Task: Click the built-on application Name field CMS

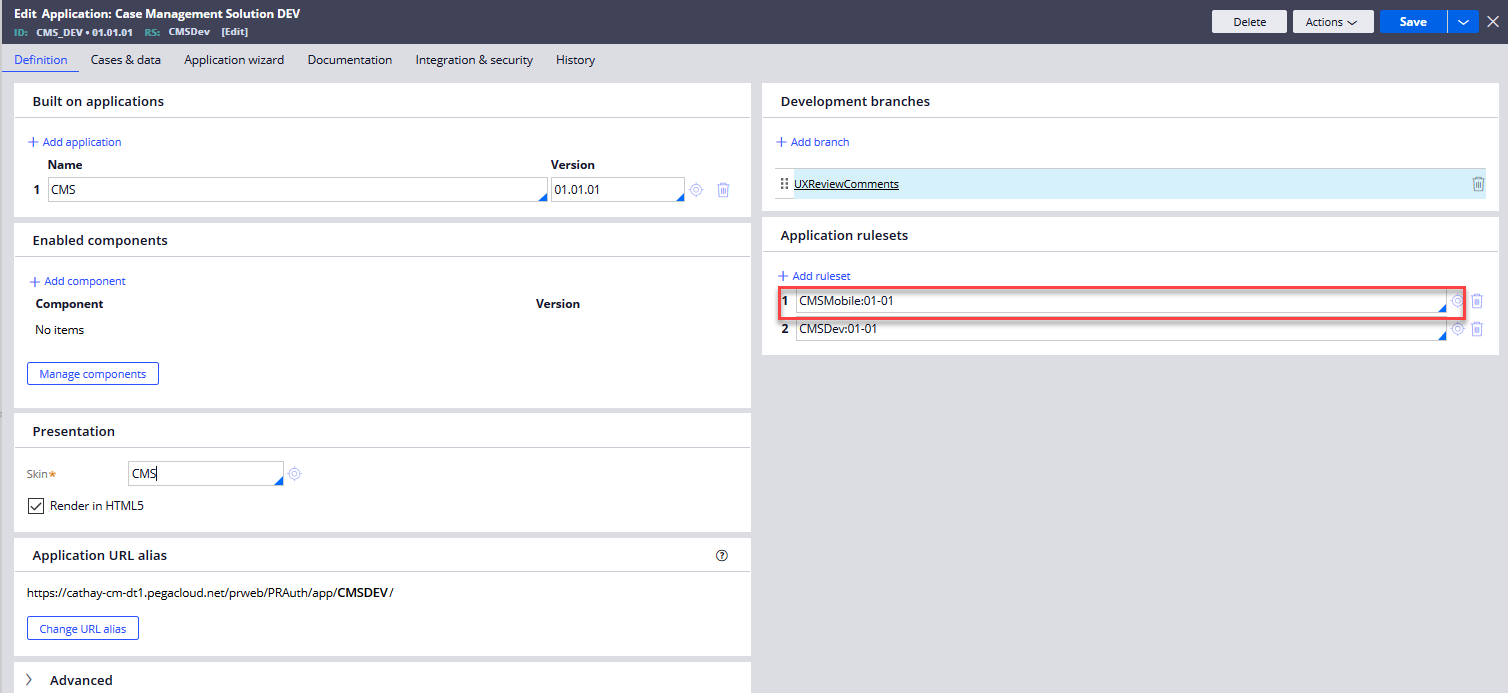Action: click(x=298, y=190)
